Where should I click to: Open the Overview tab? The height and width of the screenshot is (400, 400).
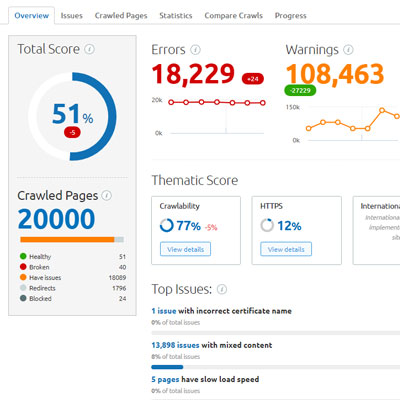point(31,16)
